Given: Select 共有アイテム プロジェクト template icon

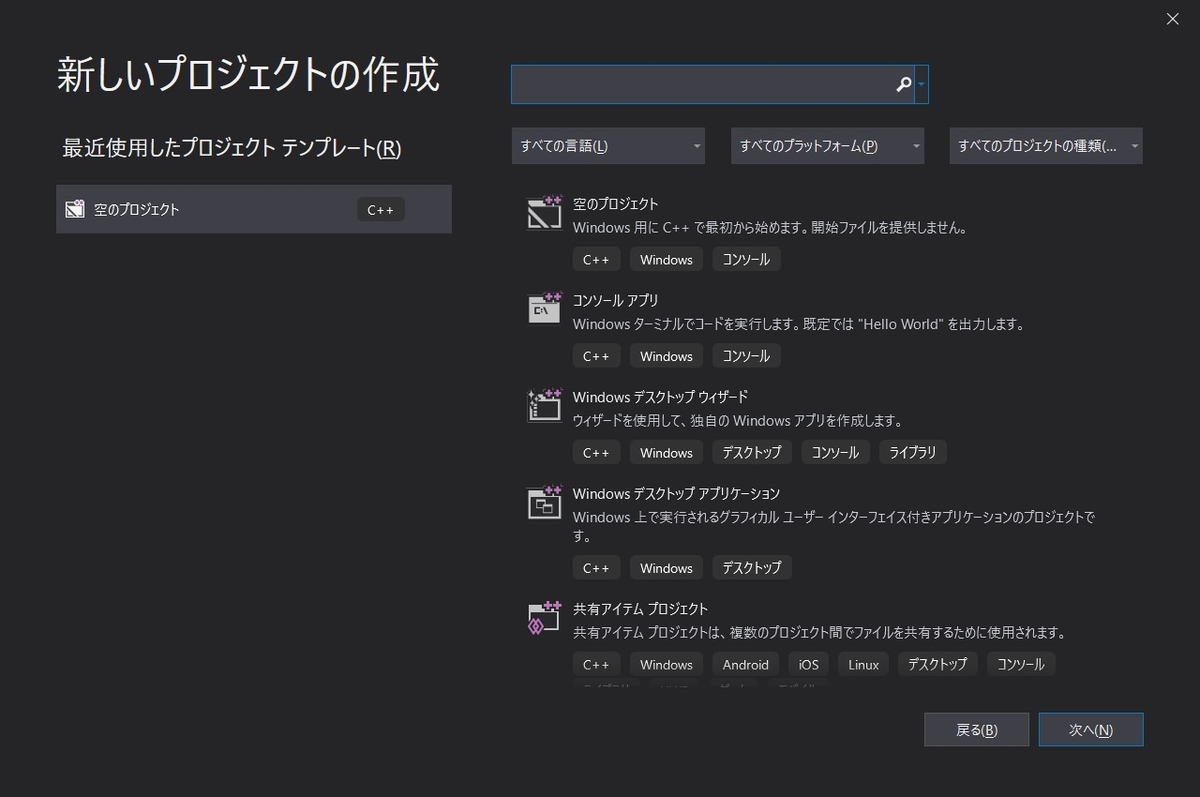Looking at the screenshot, I should click(544, 618).
